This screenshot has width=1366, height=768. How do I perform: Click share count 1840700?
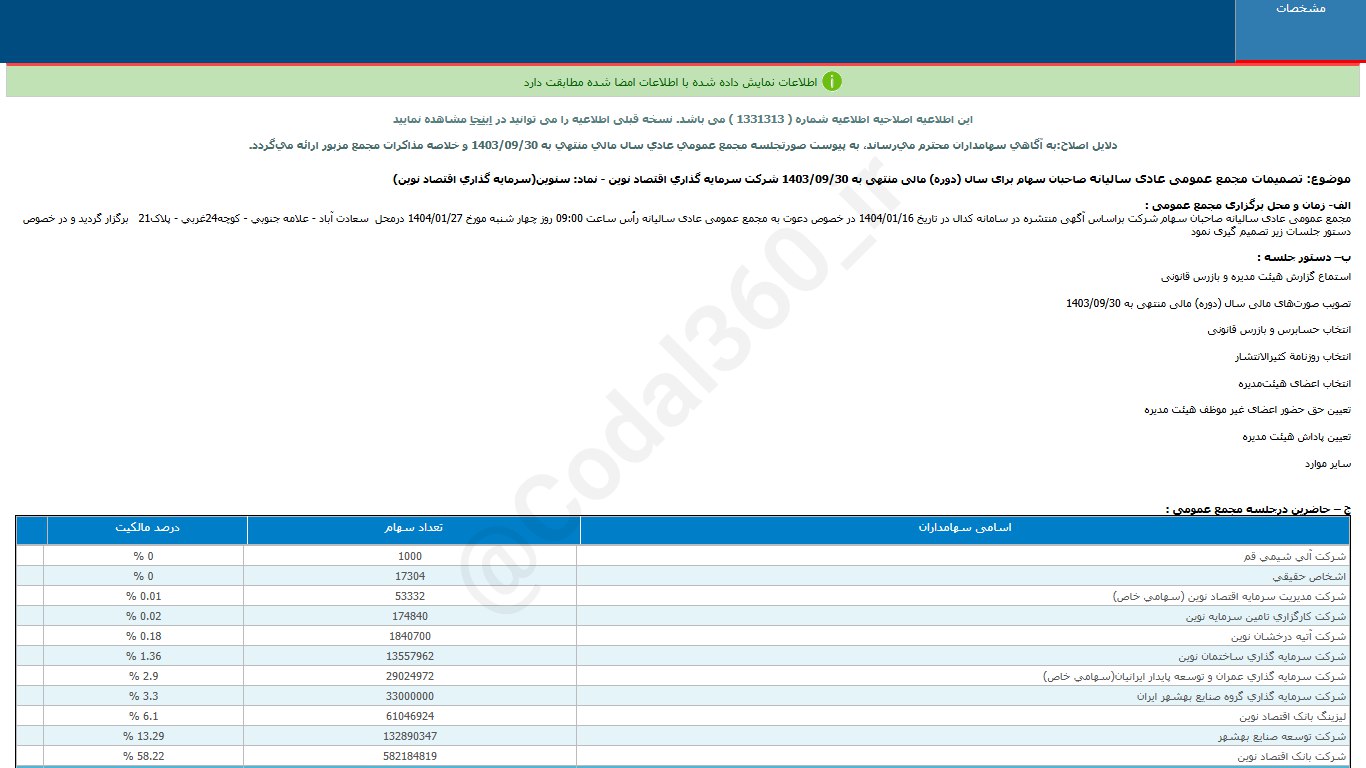point(410,636)
